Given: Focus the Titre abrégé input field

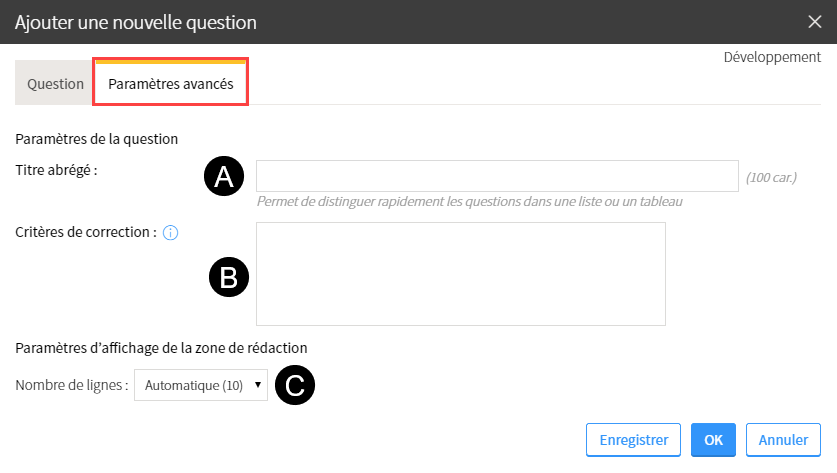Looking at the screenshot, I should [498, 176].
